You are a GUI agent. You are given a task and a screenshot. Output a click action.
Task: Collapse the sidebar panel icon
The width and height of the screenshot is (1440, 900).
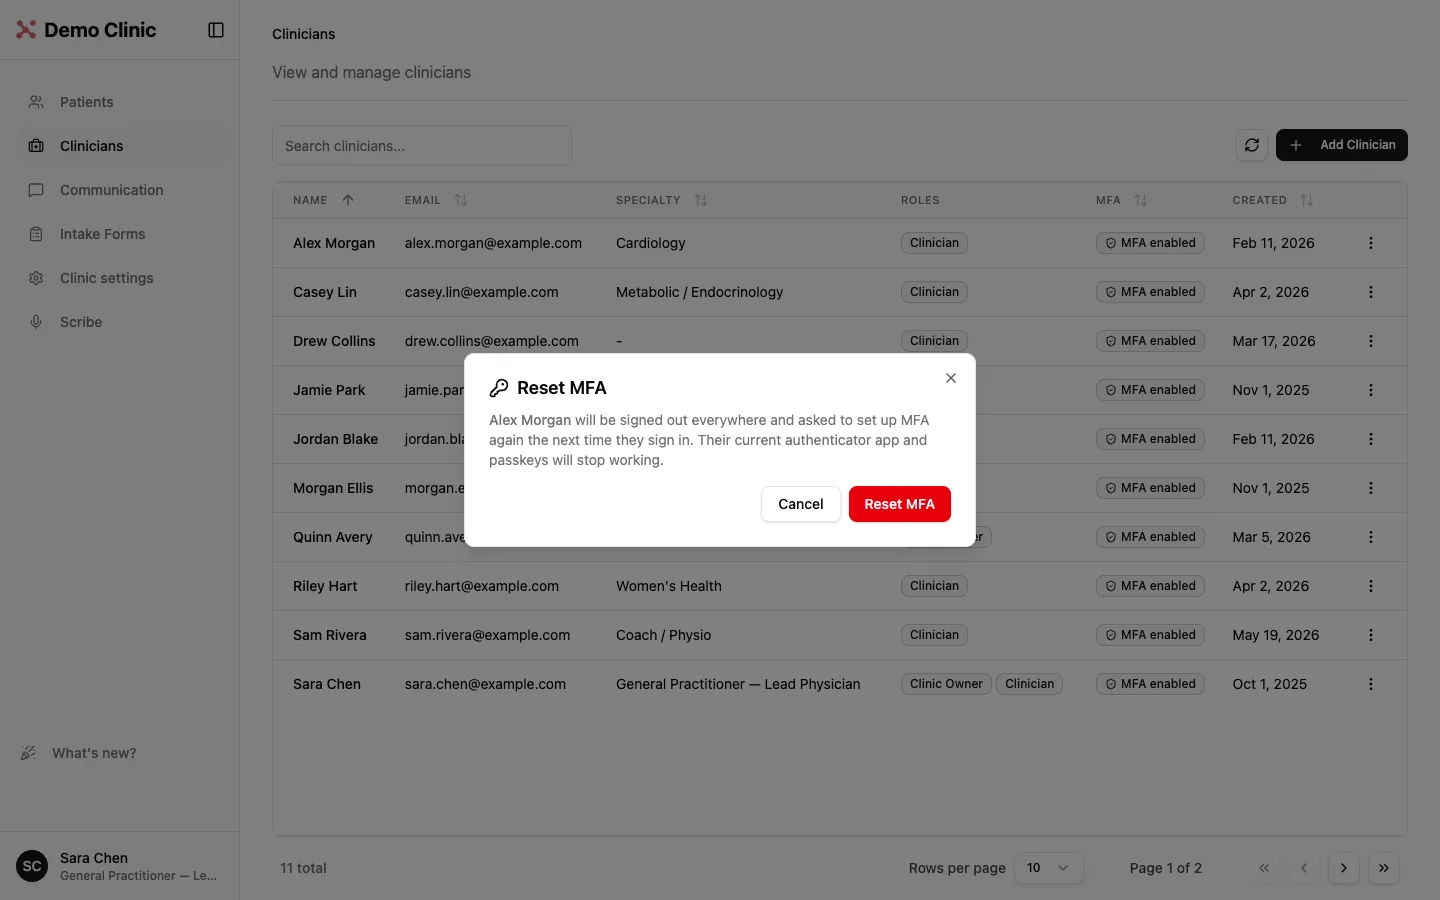point(216,30)
